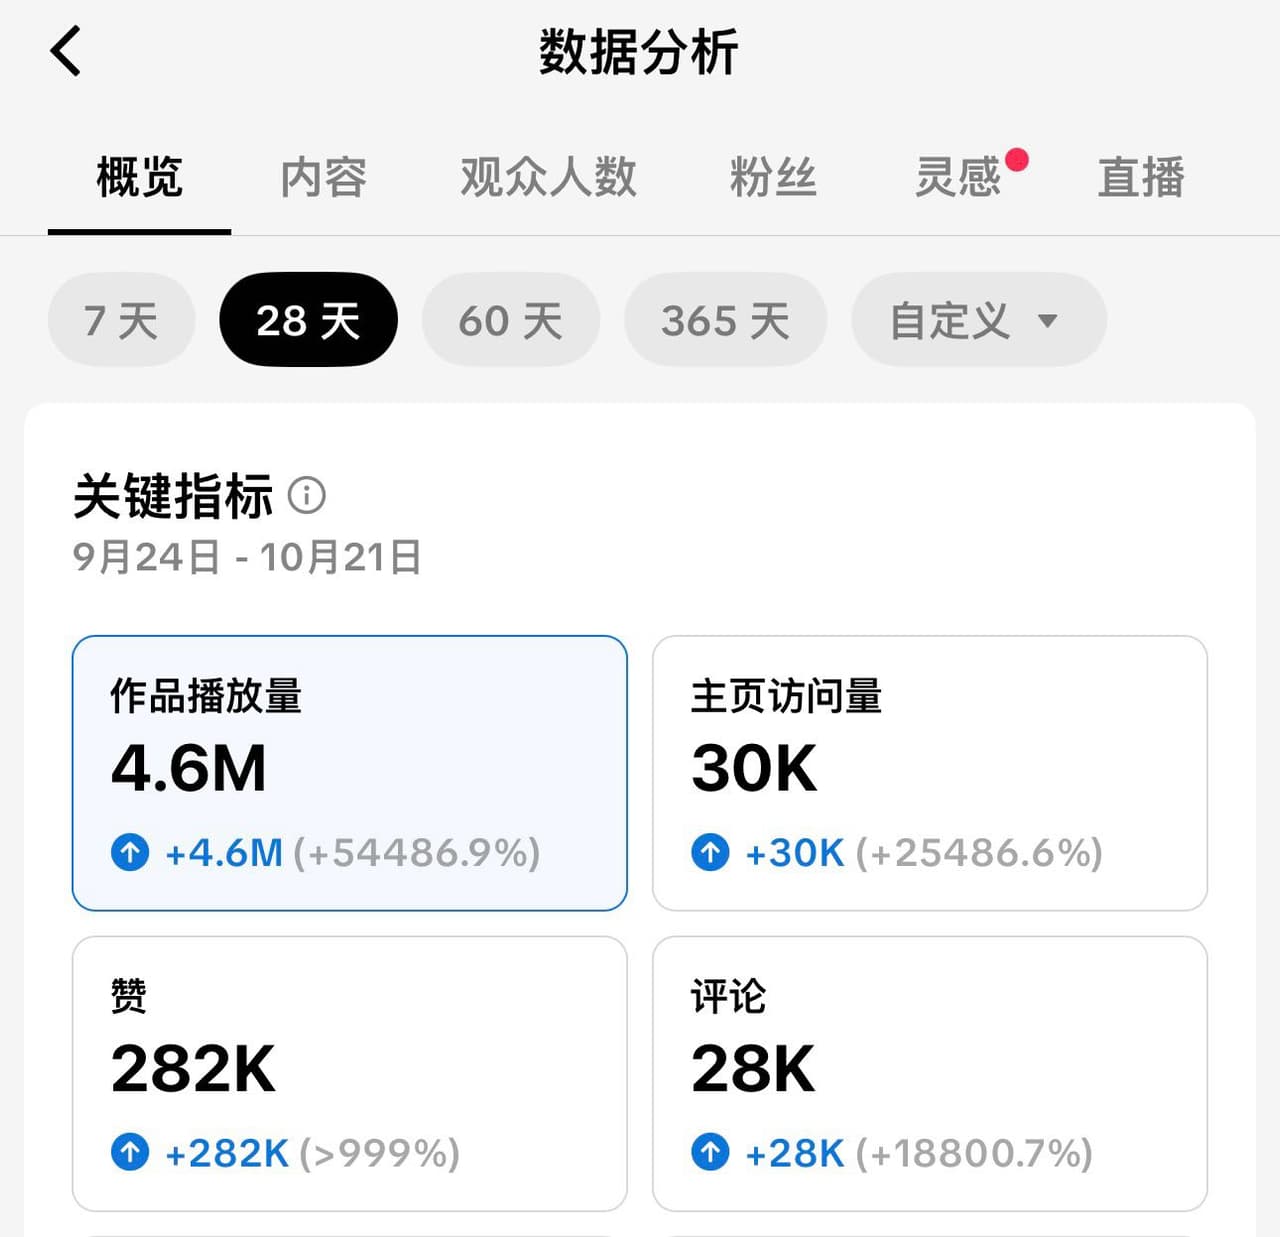
Task: Select the 主页访问量 30K metric card
Action: click(930, 773)
